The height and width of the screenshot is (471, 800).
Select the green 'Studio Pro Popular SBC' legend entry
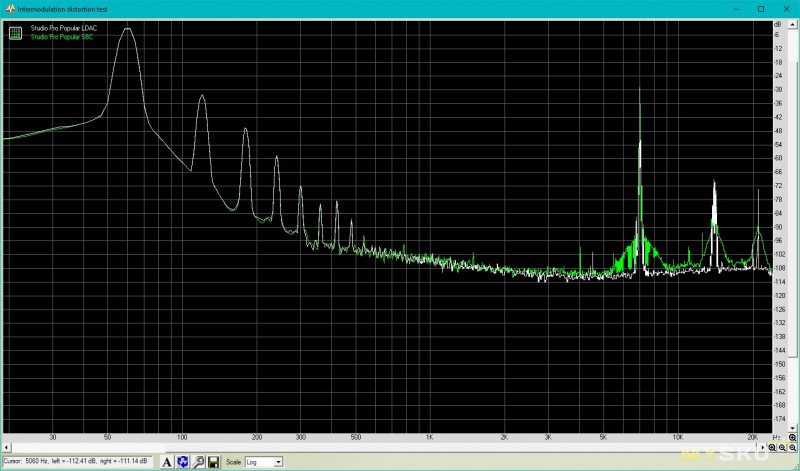click(x=62, y=37)
